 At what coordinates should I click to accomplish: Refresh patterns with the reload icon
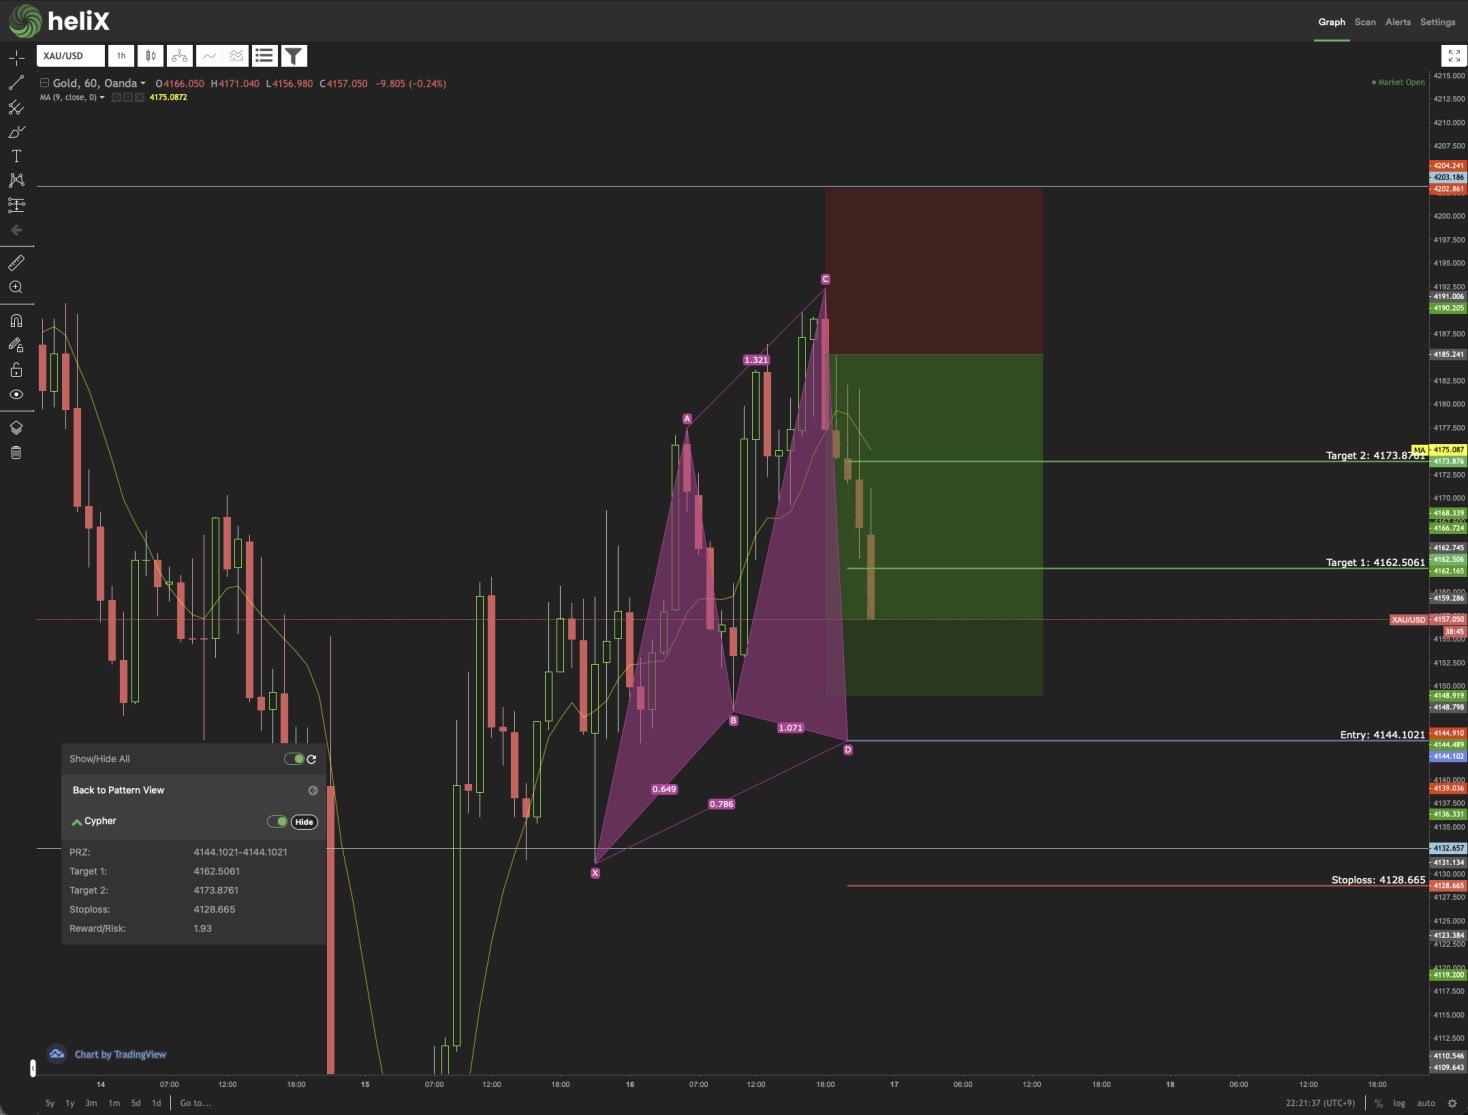point(312,759)
